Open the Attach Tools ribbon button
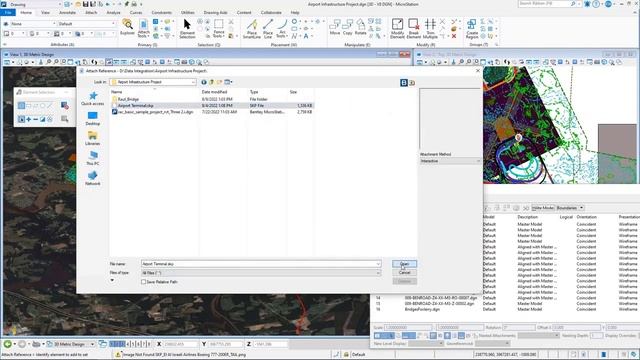640x360 pixels. [144, 28]
